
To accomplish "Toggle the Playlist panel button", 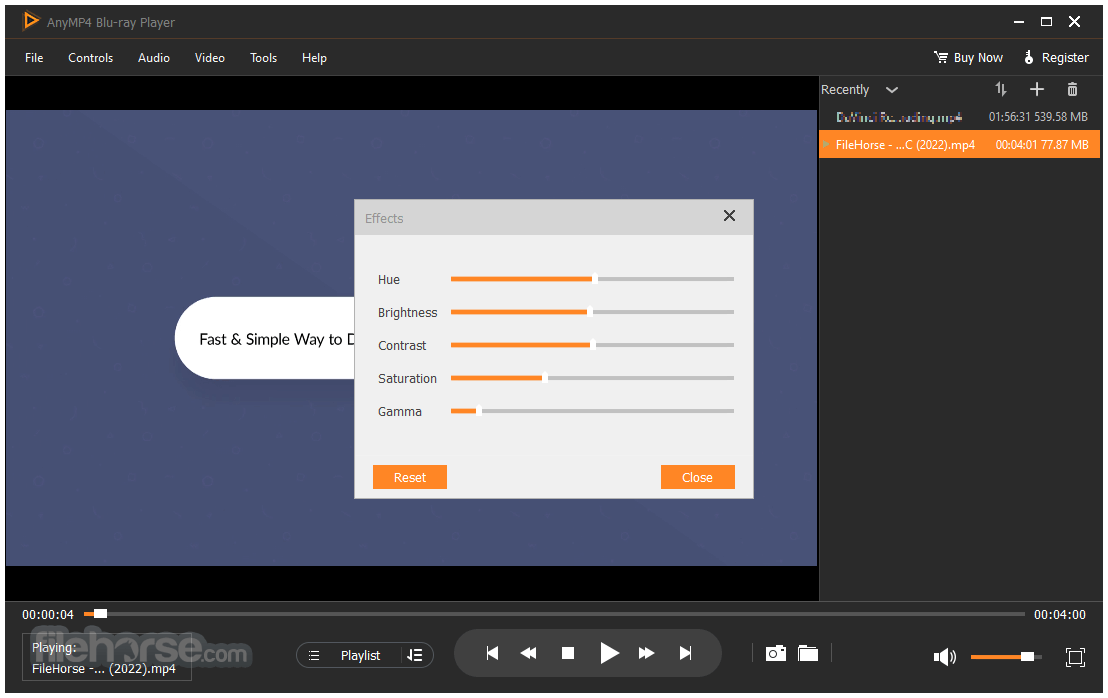I will point(349,656).
